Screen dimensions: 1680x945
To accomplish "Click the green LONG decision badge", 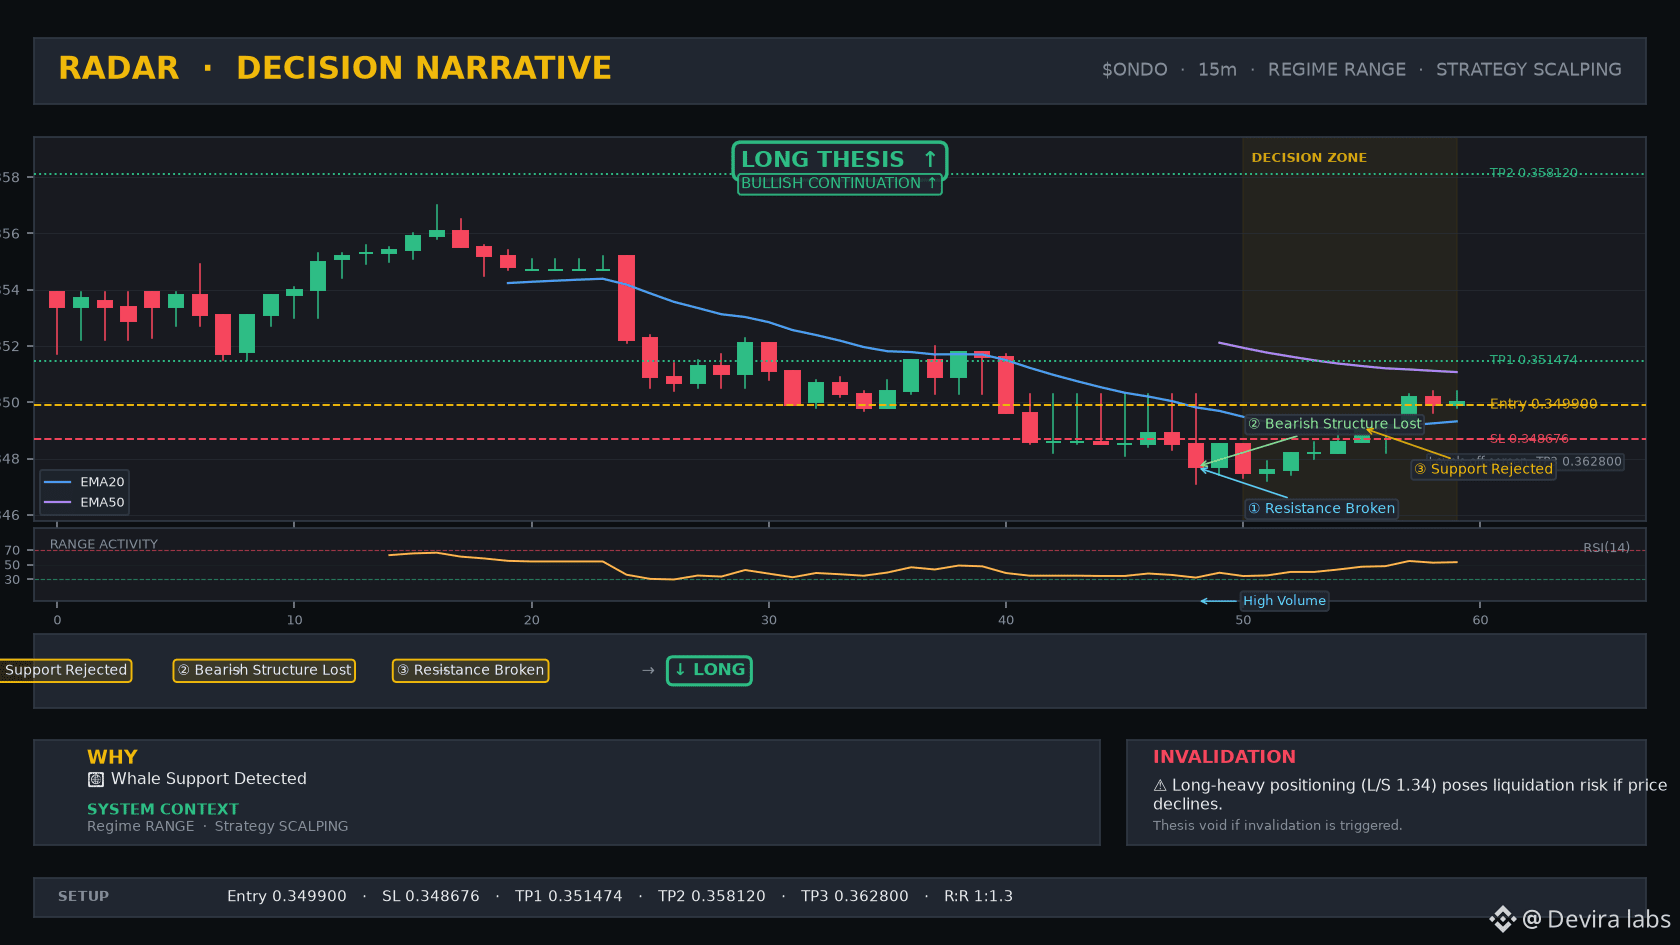I will 710,670.
